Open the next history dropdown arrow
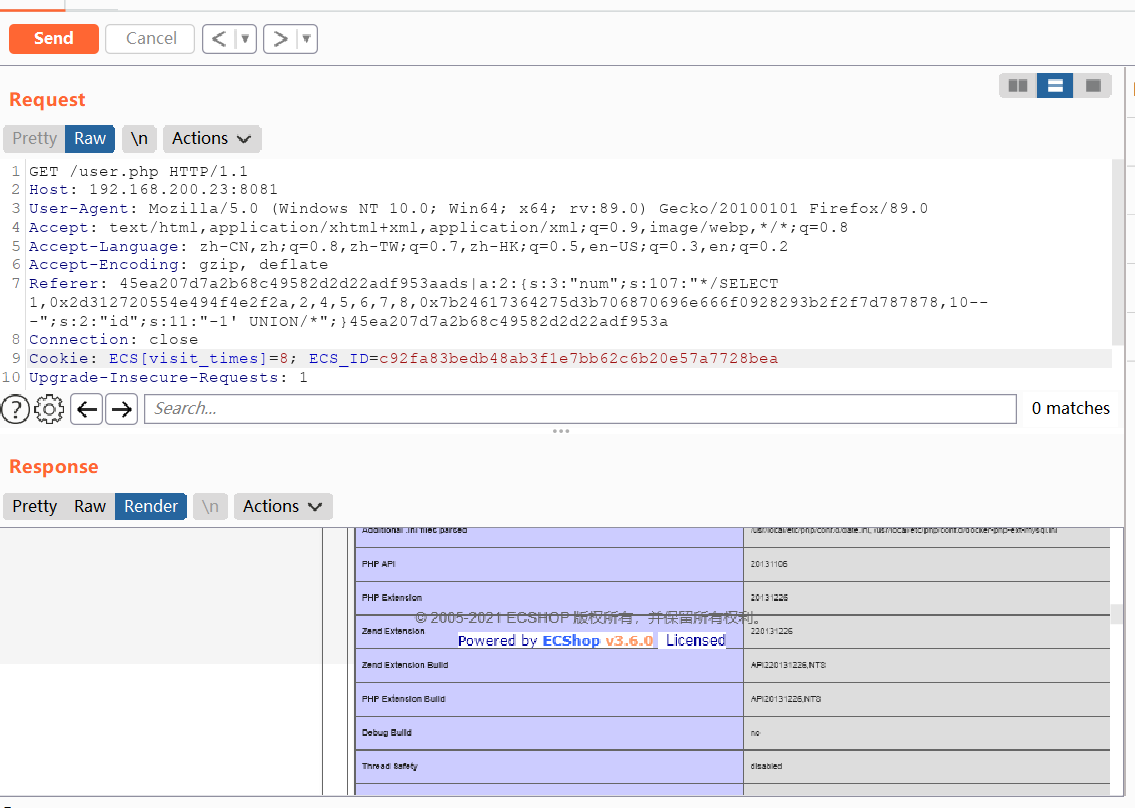This screenshot has height=808, width=1135. 307,38
